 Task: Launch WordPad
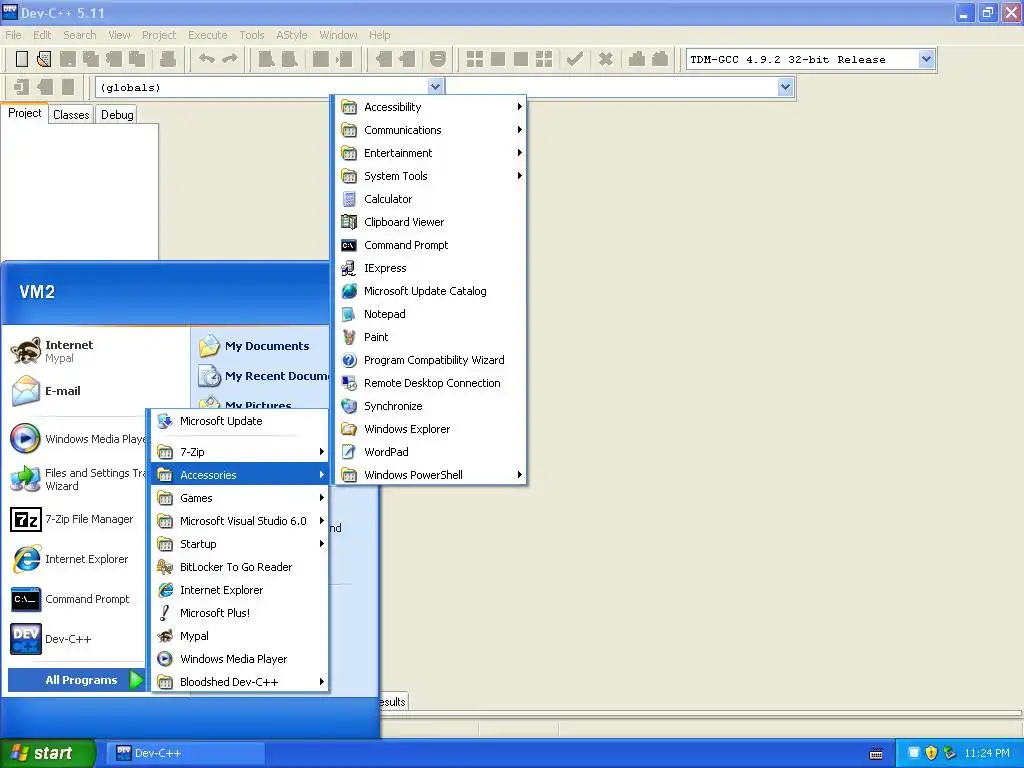click(x=430, y=452)
